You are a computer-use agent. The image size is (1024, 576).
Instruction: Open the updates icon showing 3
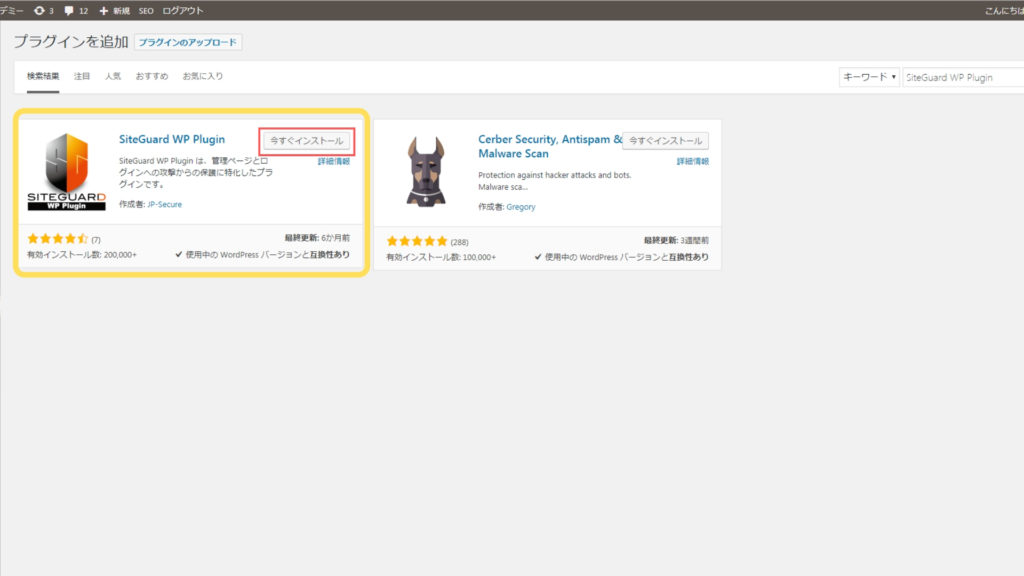pyautogui.click(x=43, y=10)
